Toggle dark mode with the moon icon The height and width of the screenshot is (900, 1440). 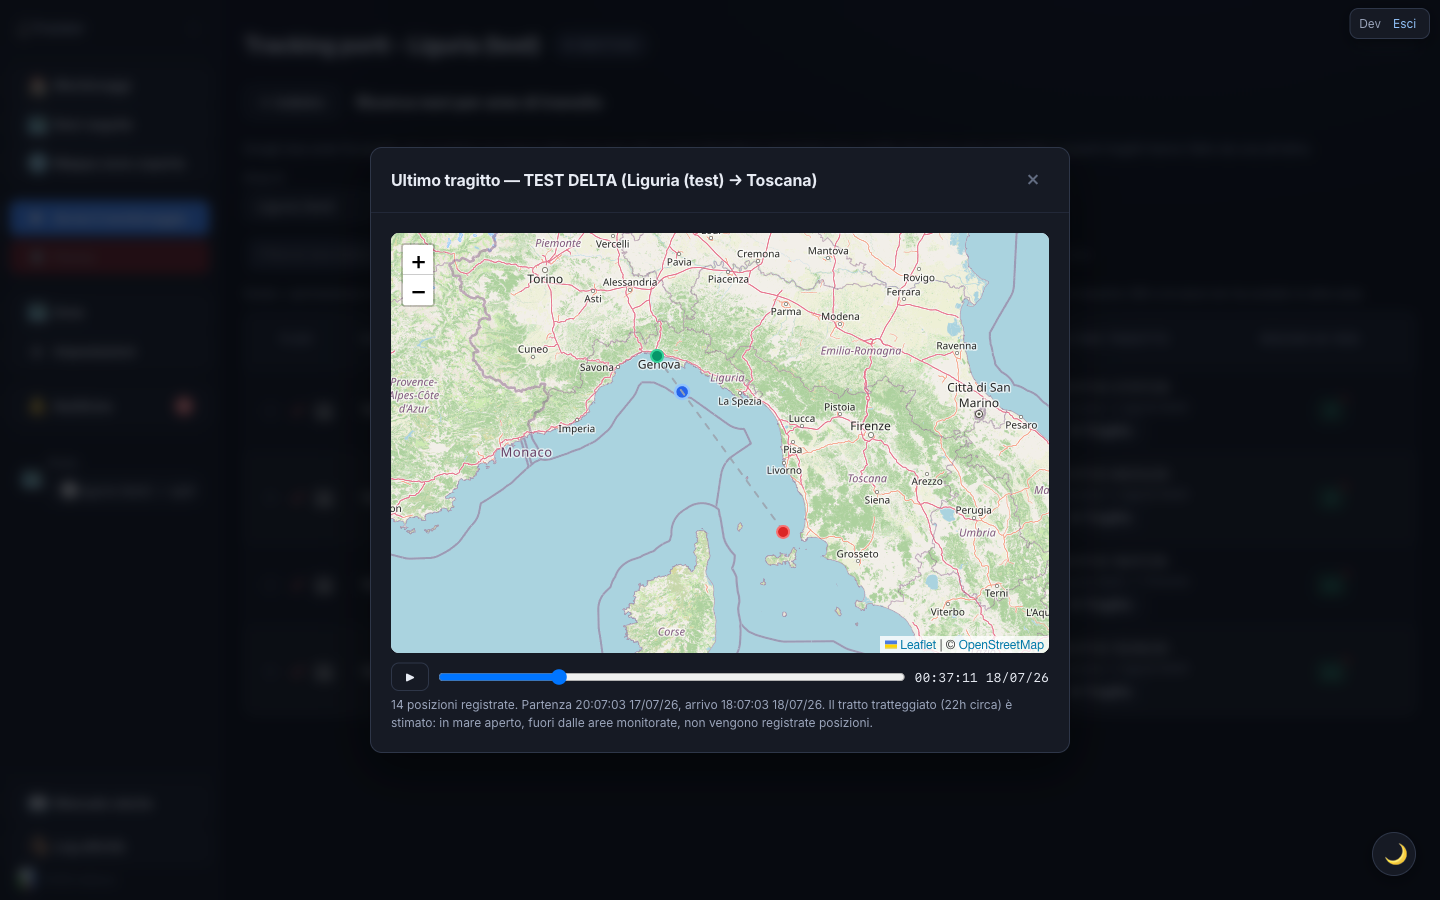[x=1394, y=854]
